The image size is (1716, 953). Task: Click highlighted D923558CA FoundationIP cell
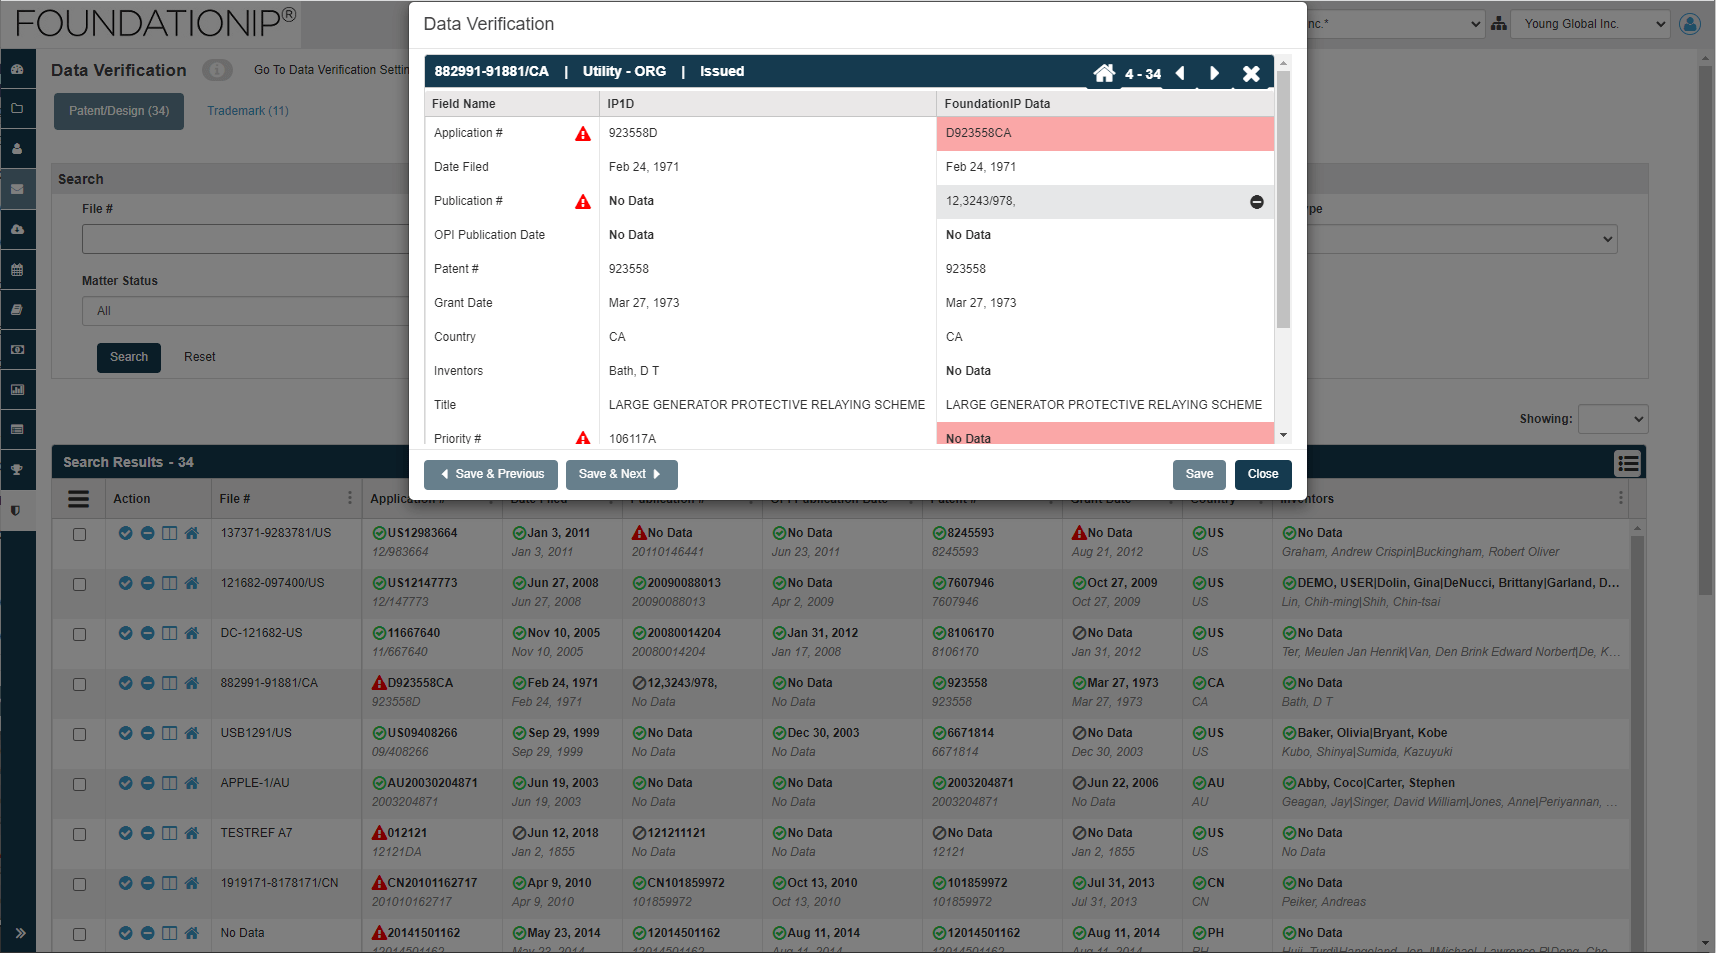pos(1105,133)
